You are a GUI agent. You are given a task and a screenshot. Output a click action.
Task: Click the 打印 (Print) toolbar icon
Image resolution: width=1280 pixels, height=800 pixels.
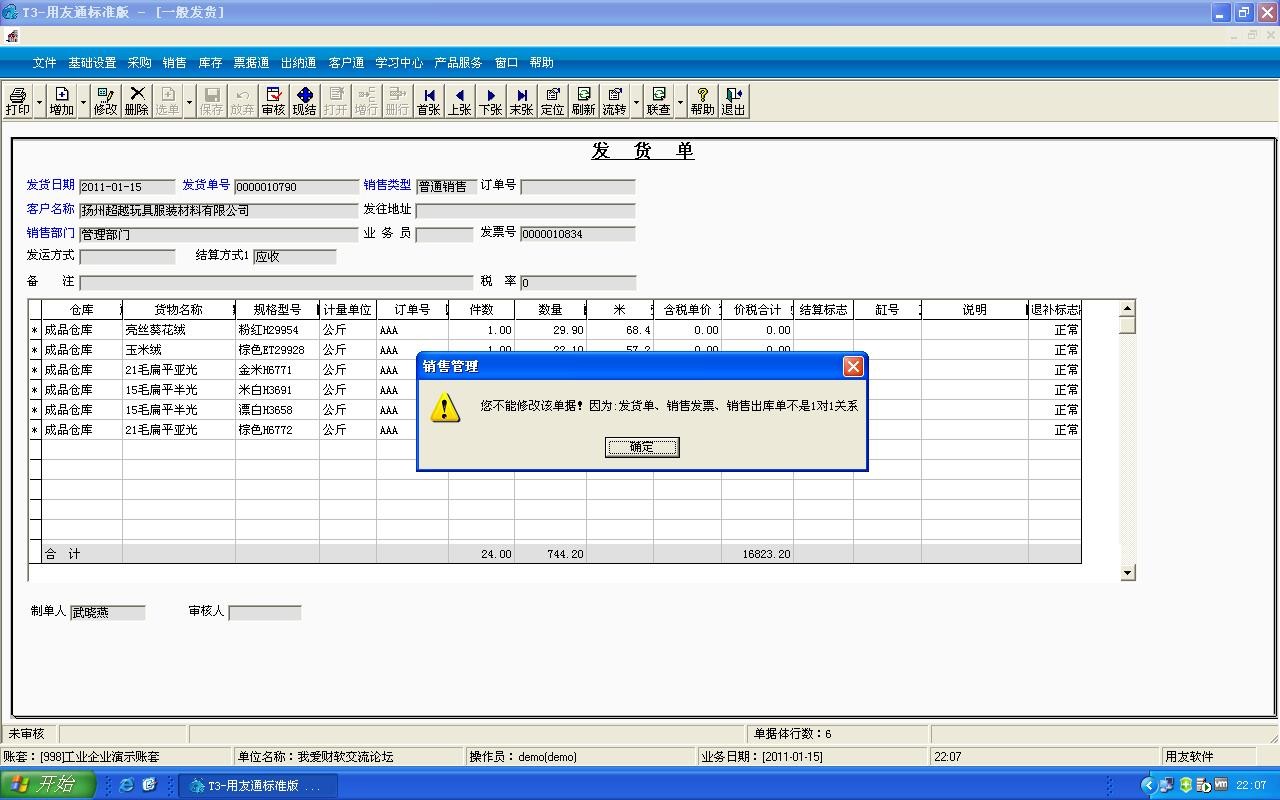[x=17, y=100]
